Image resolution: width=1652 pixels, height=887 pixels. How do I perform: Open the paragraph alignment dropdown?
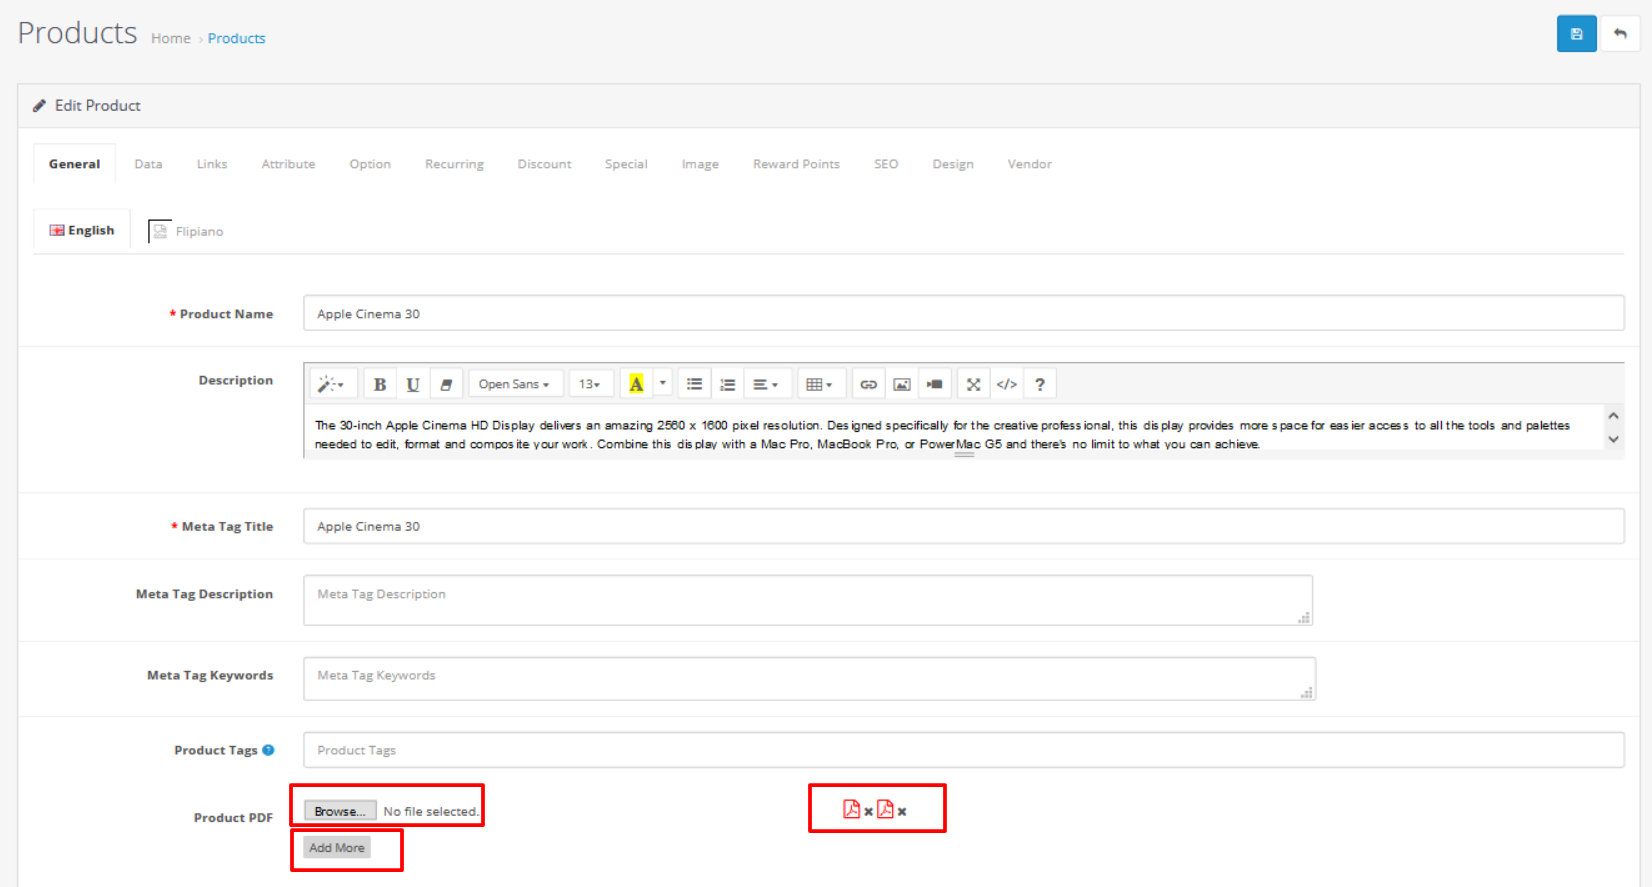(x=766, y=384)
